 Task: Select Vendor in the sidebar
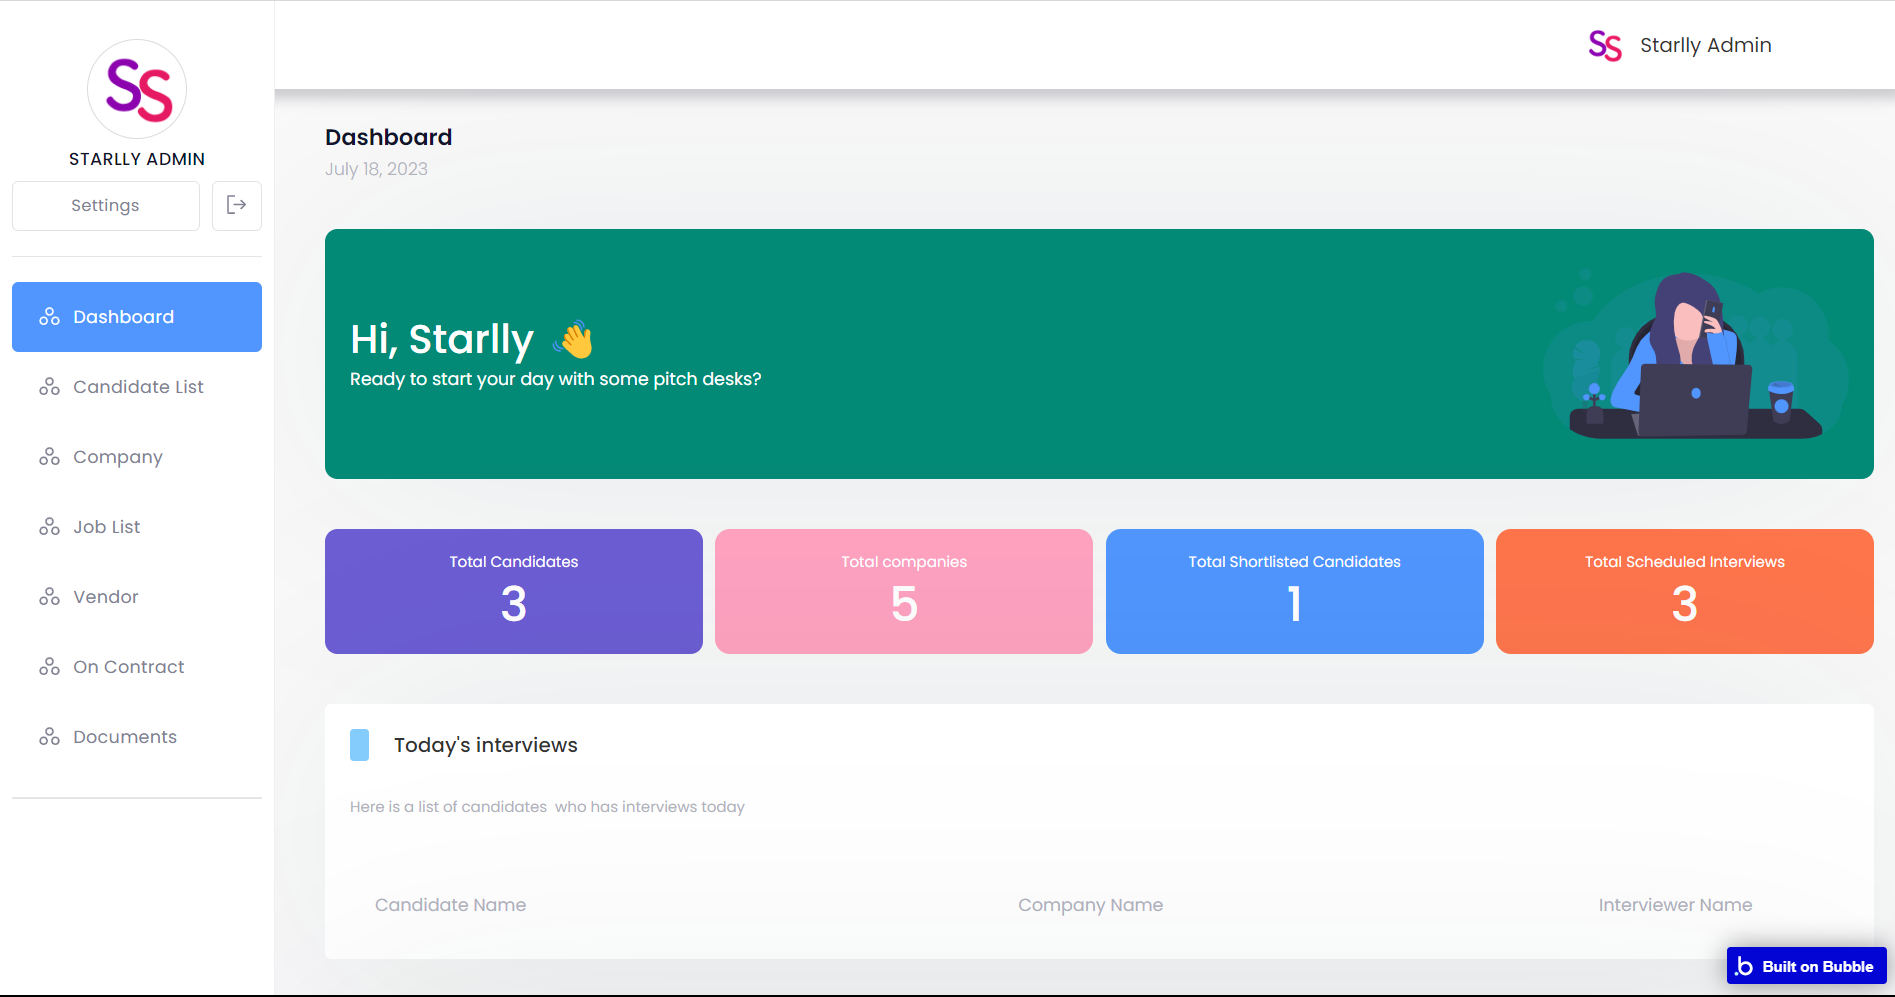tap(137, 597)
